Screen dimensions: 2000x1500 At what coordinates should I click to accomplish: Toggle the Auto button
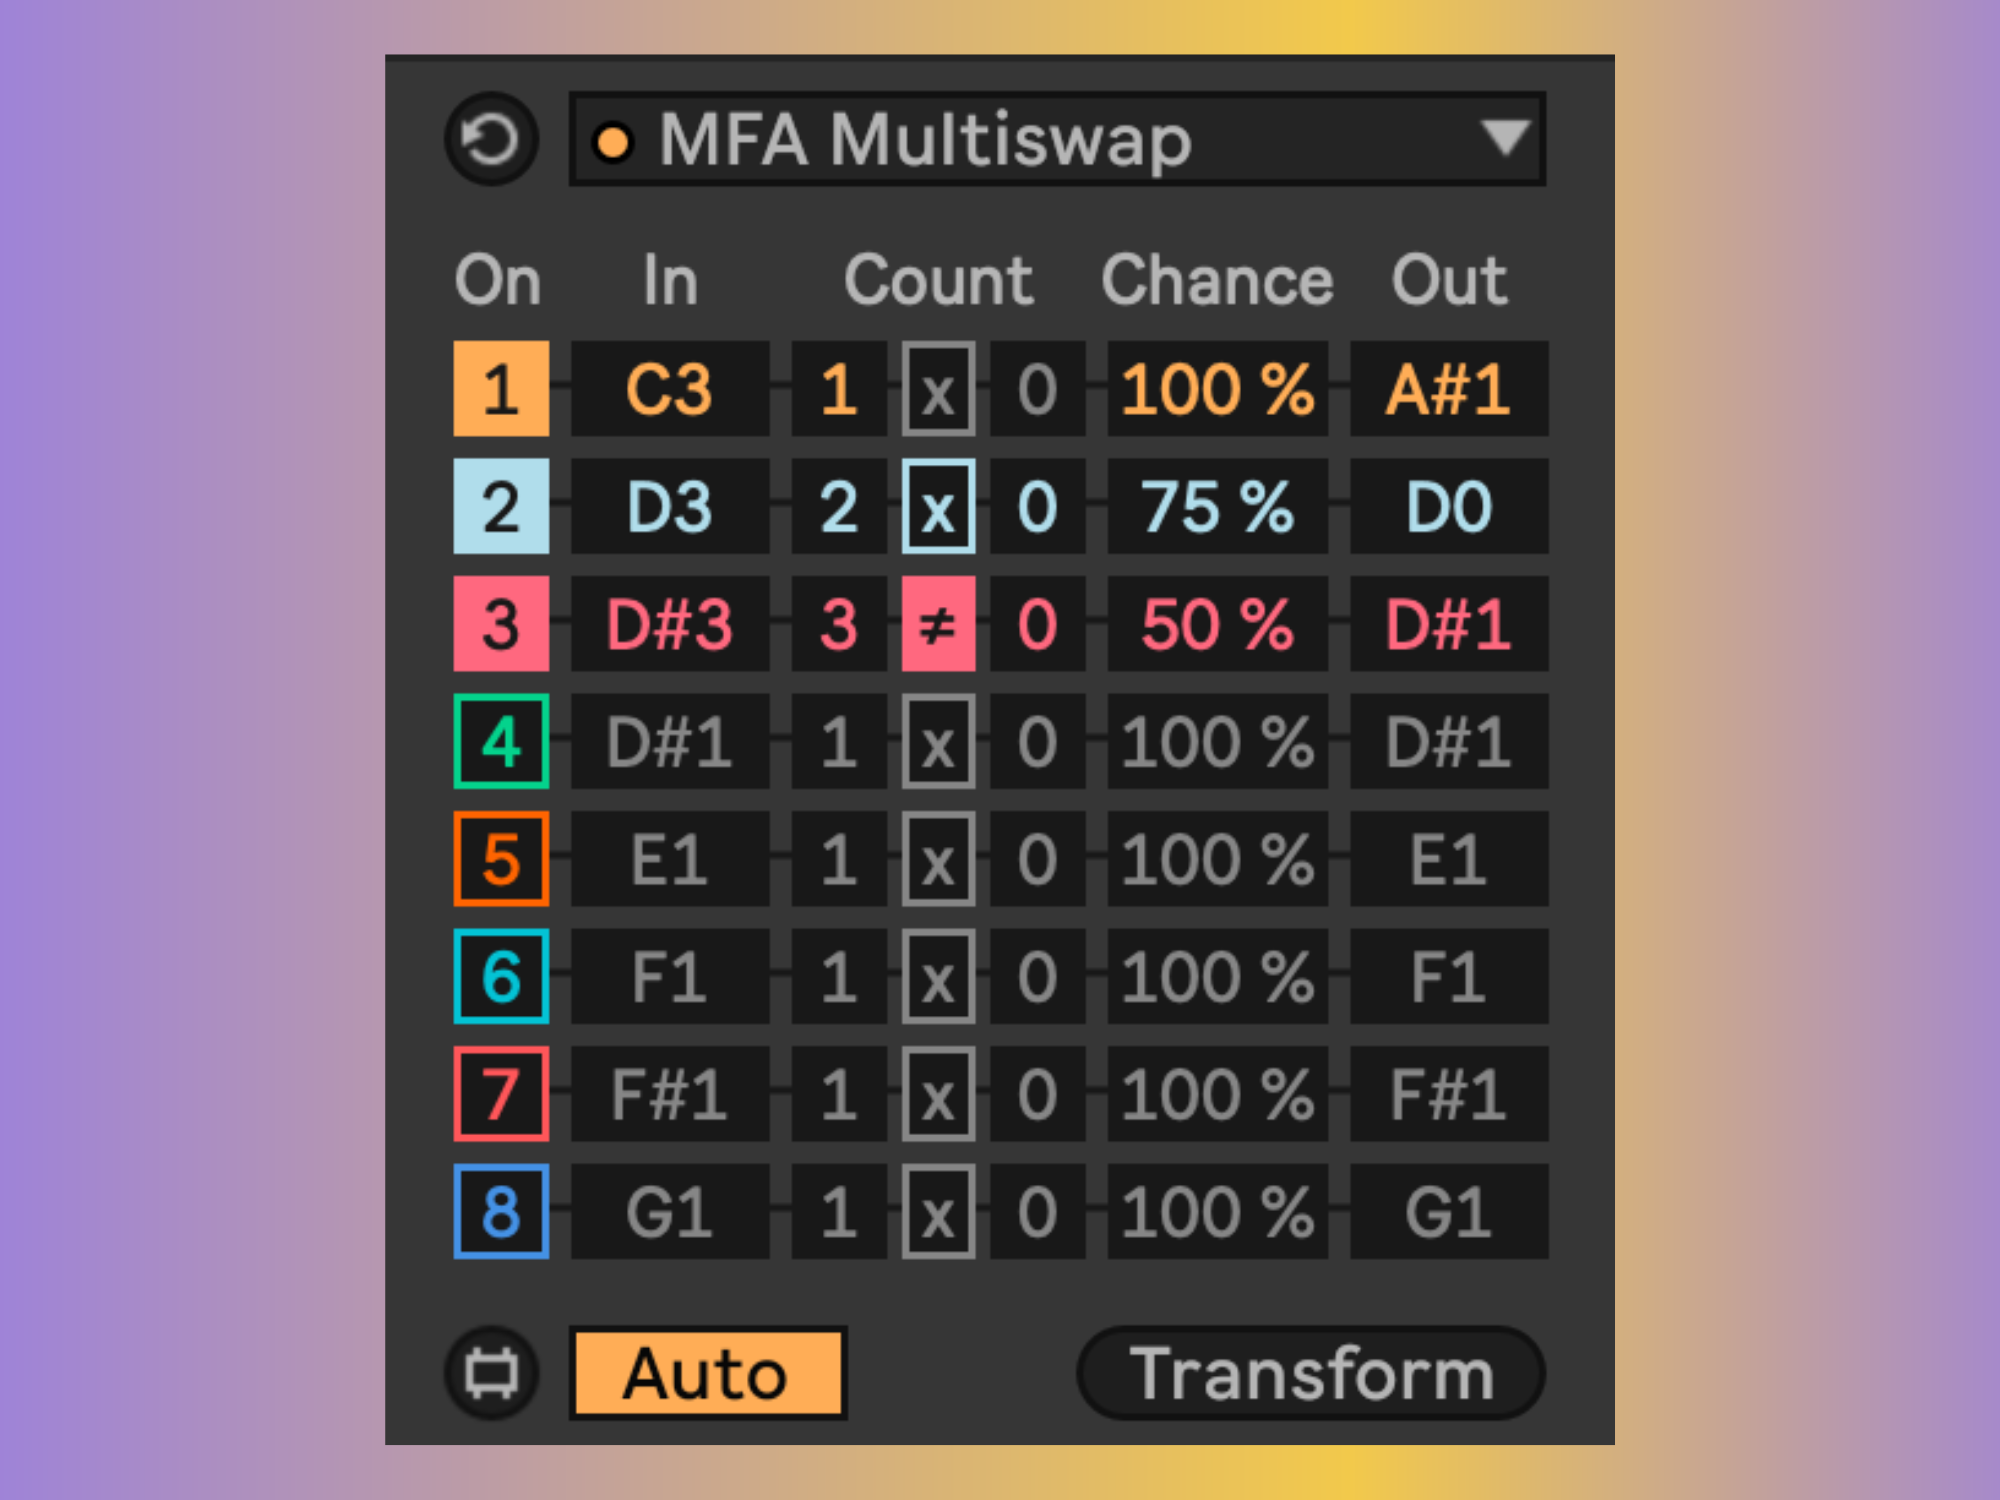click(x=707, y=1373)
